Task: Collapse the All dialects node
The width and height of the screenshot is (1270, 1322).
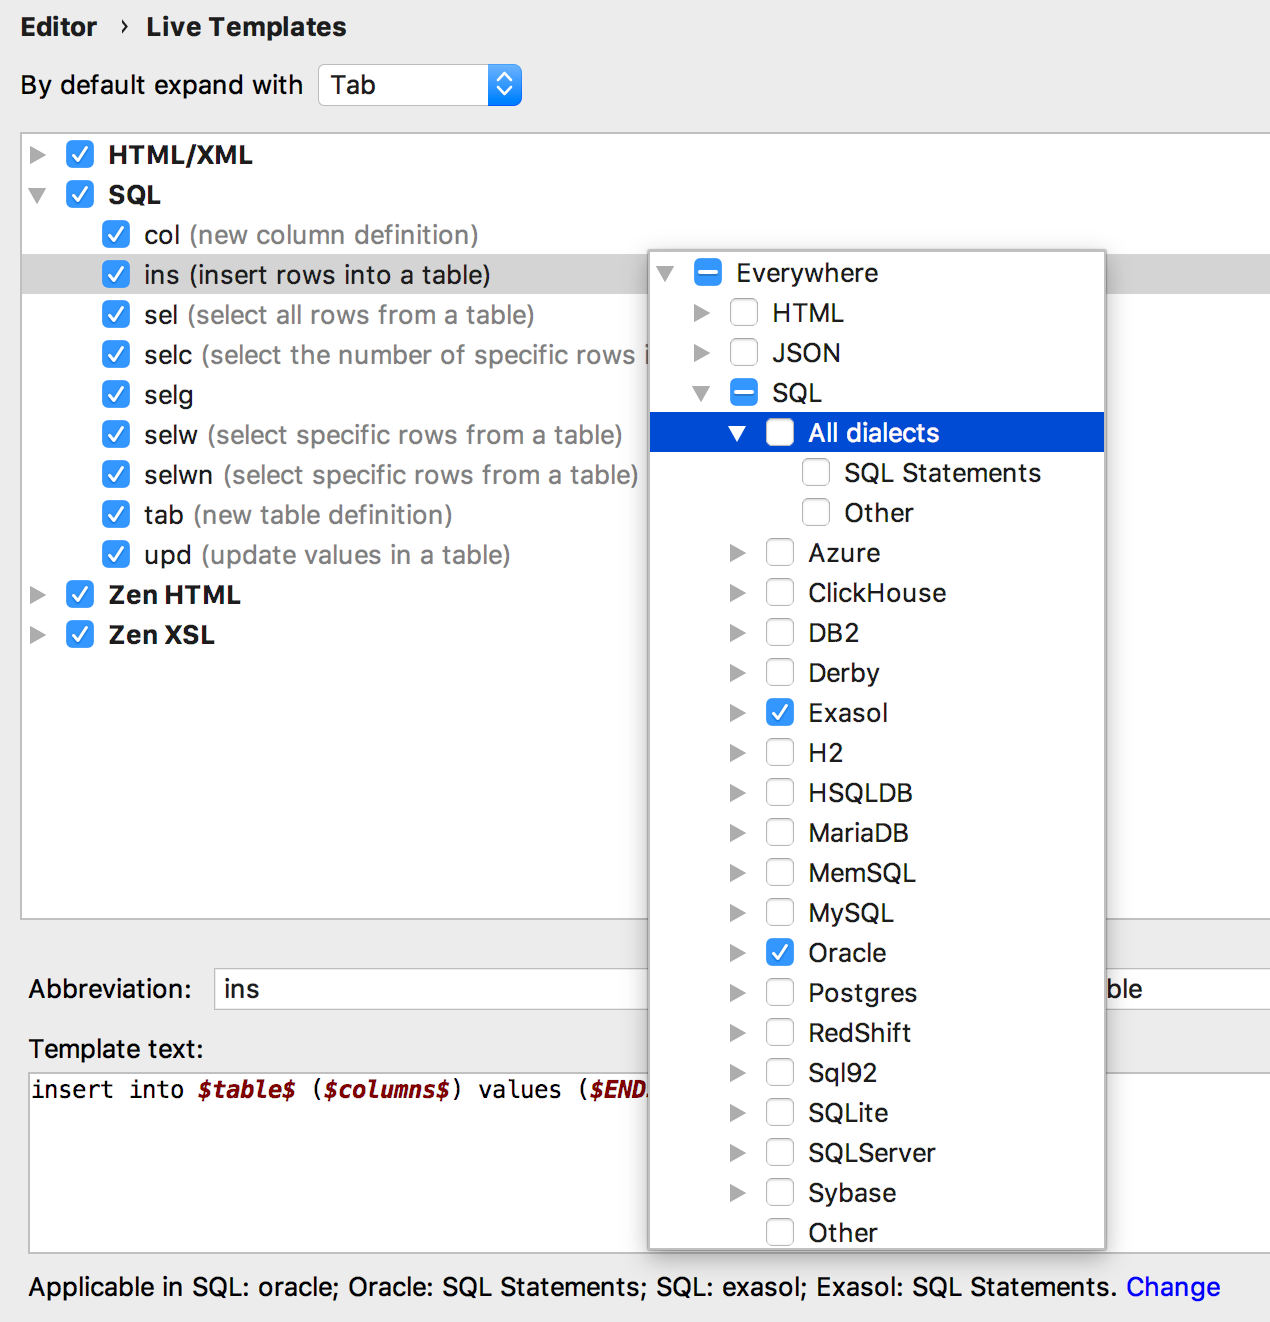Action: click(738, 433)
